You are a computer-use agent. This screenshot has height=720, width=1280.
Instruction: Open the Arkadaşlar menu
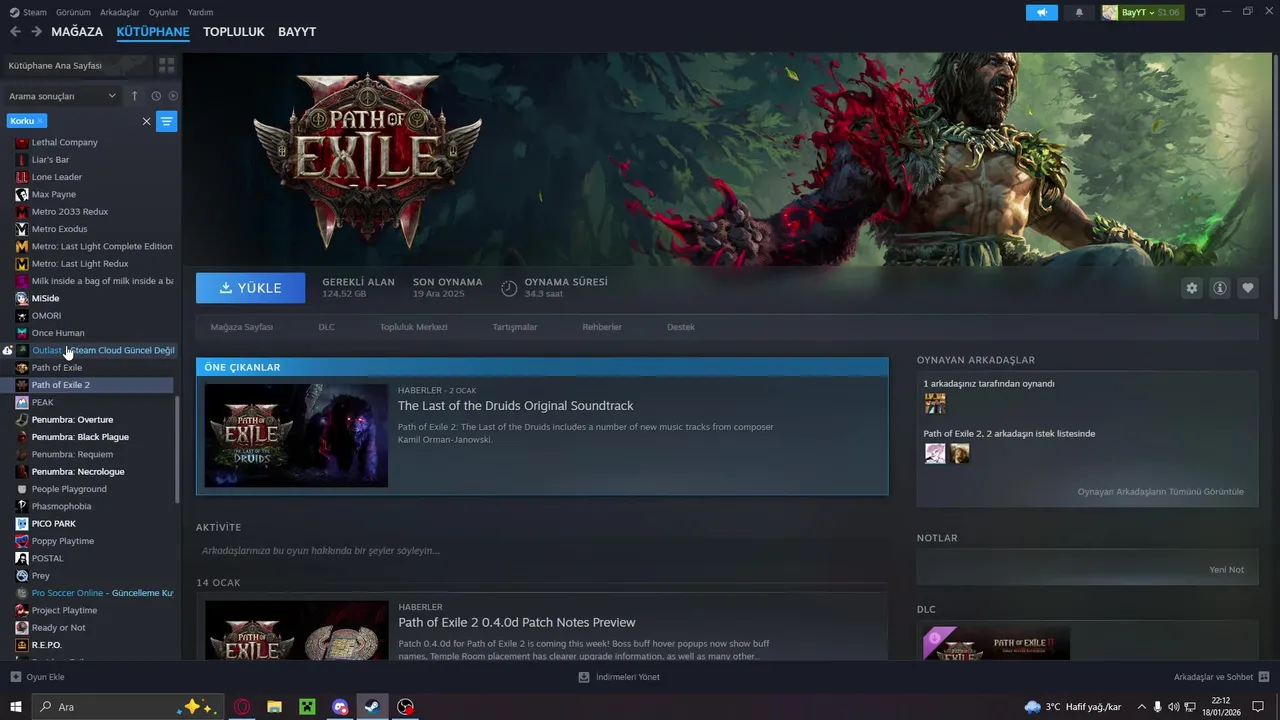120,12
